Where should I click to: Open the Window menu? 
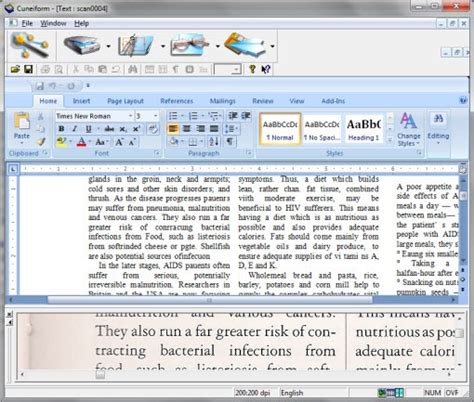pos(53,23)
